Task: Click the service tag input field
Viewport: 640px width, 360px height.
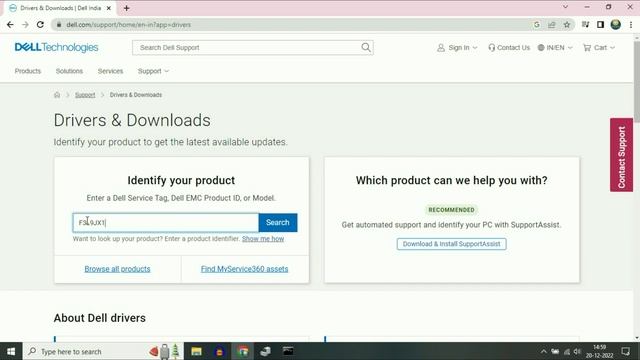Action: point(166,222)
